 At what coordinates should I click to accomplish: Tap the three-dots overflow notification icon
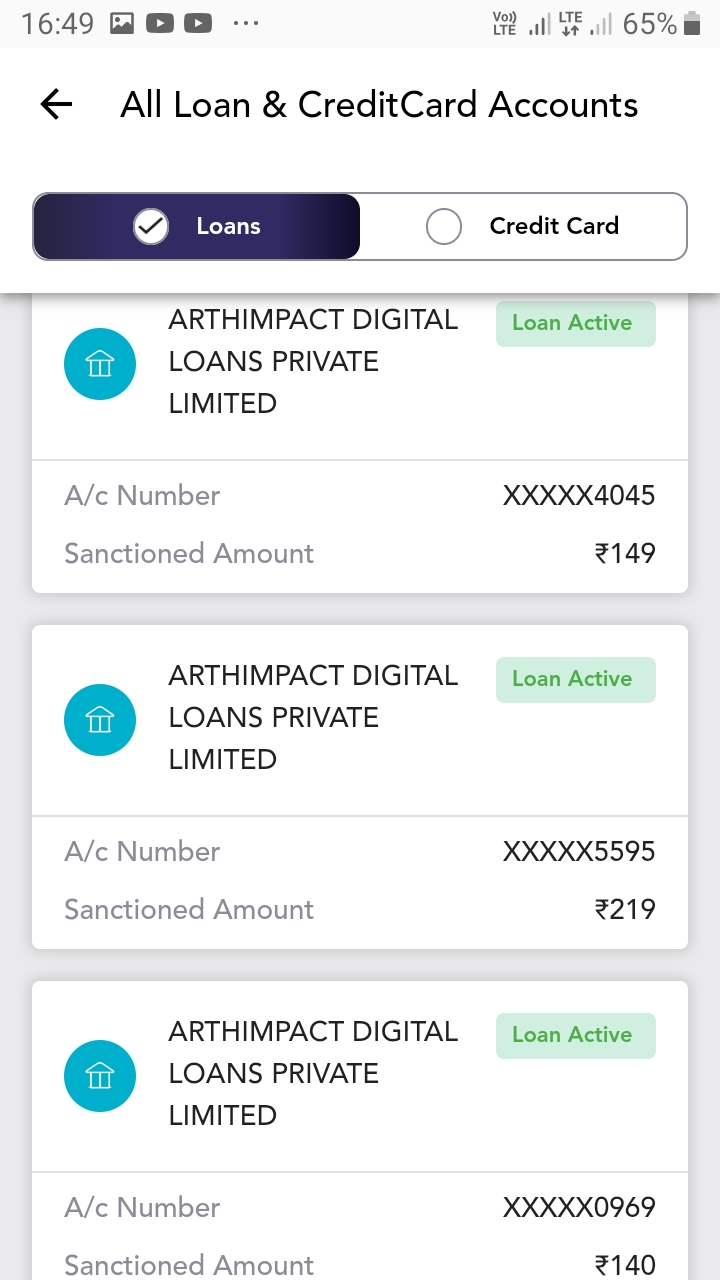(x=245, y=24)
